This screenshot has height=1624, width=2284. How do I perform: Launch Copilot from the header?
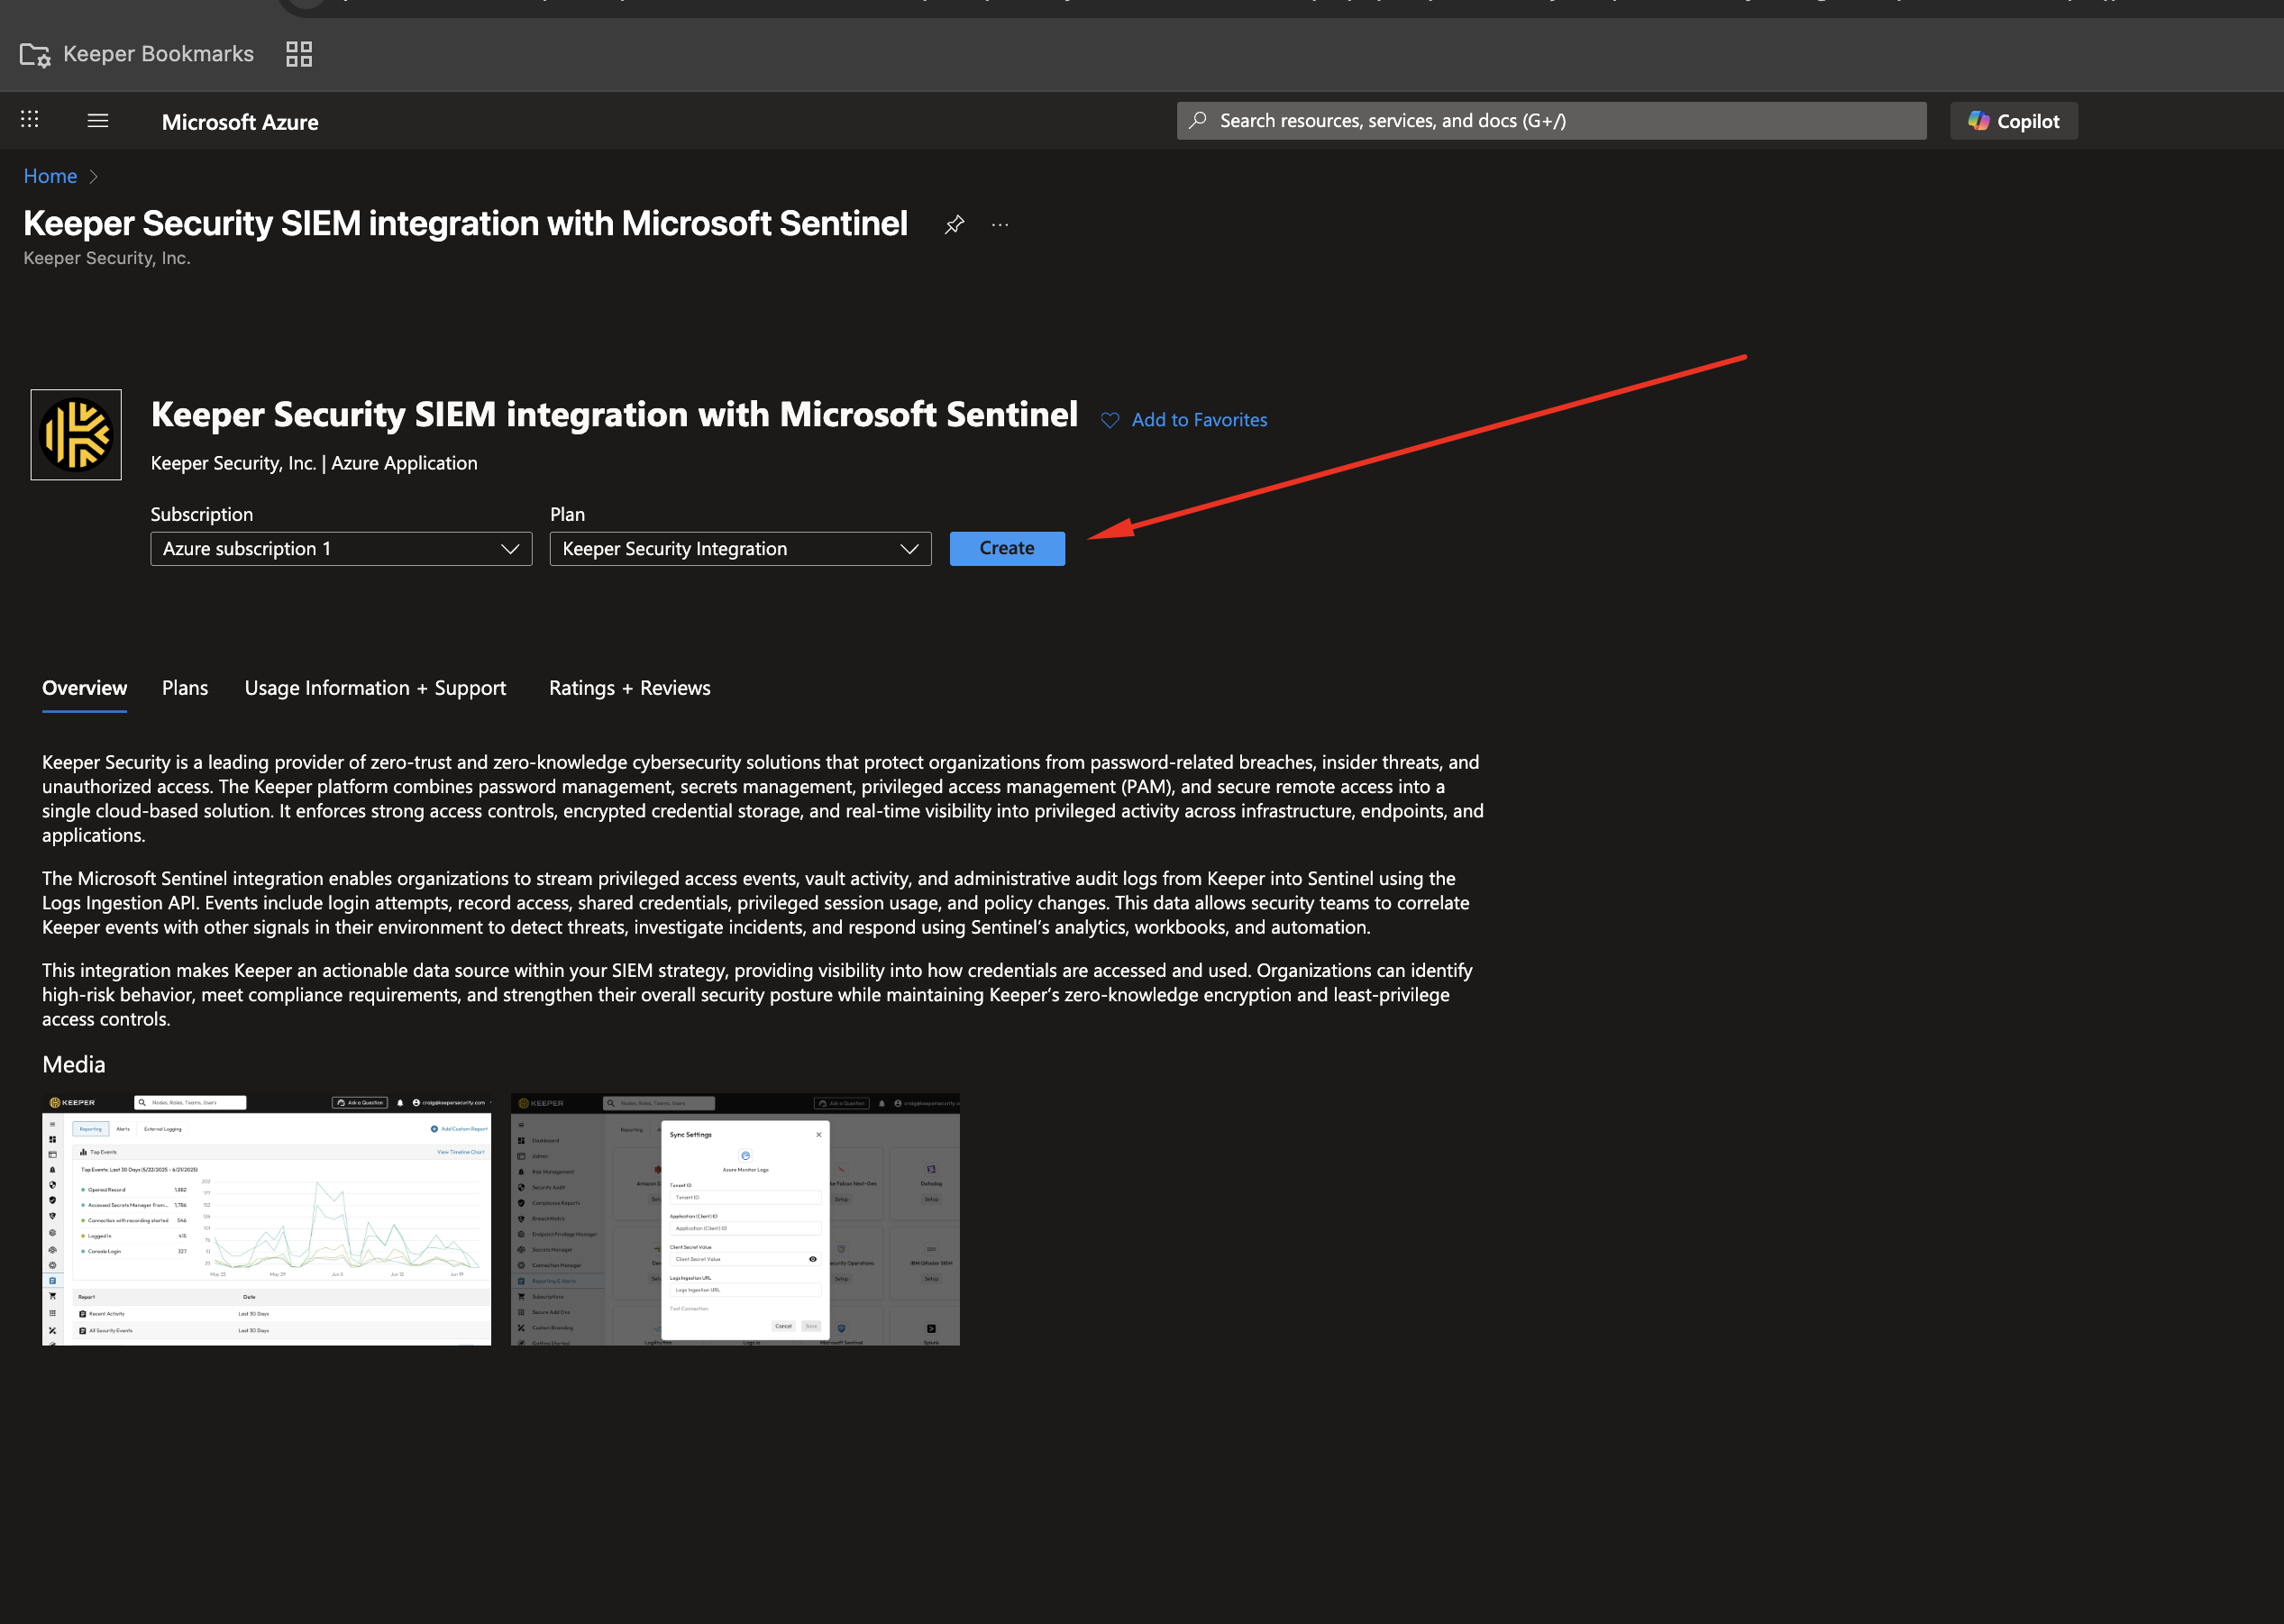tap(2013, 121)
